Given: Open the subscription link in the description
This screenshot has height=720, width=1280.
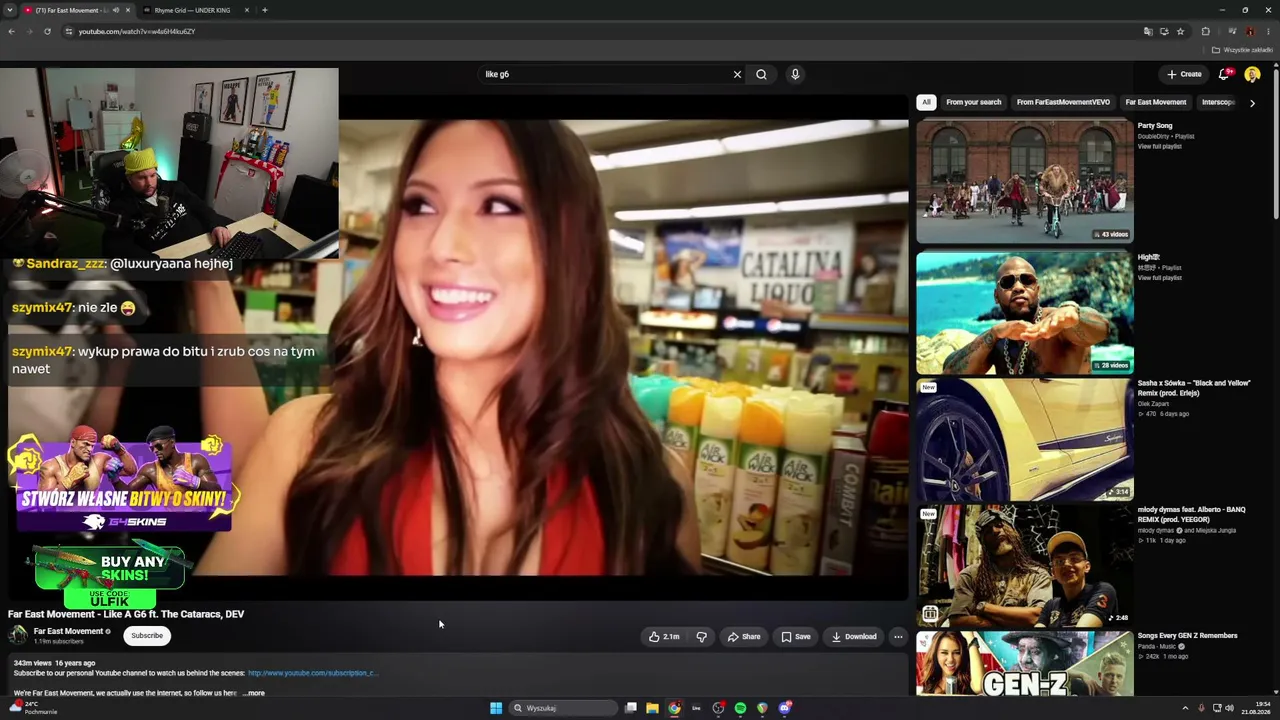Looking at the screenshot, I should click(x=313, y=673).
